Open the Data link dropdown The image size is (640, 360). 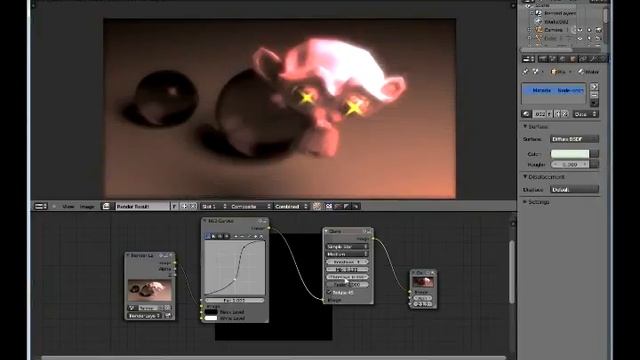pyautogui.click(x=586, y=114)
